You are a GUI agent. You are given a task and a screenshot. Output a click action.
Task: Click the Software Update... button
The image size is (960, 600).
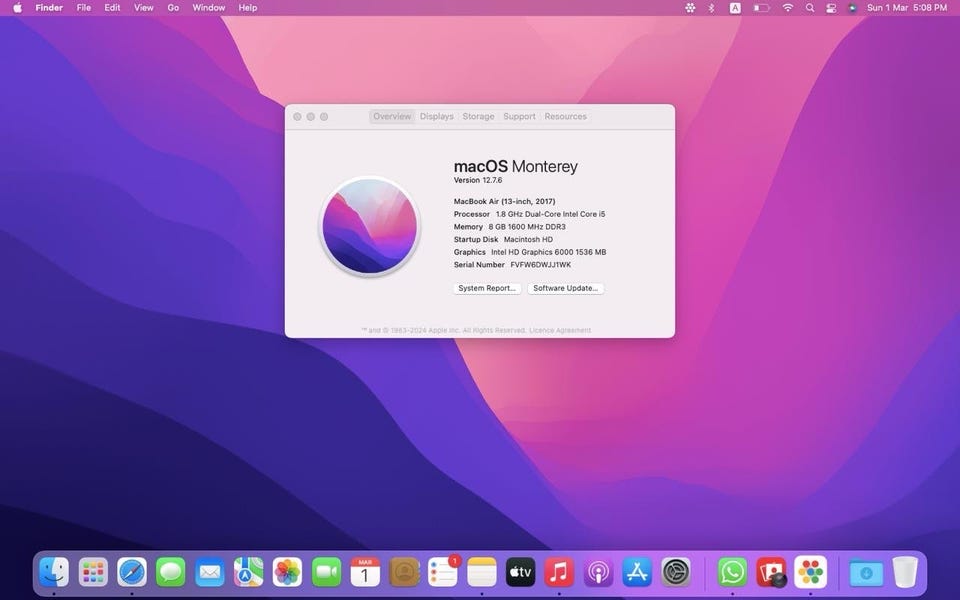[x=566, y=288]
